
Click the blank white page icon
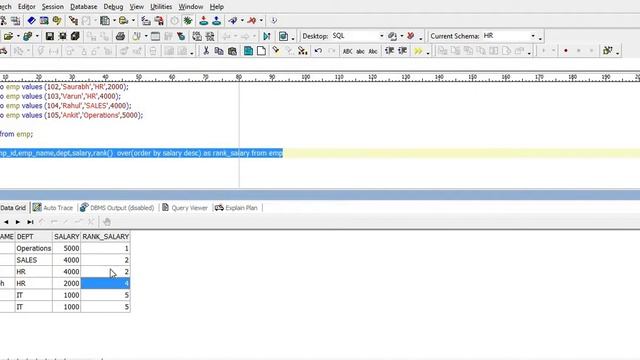(x=261, y=51)
